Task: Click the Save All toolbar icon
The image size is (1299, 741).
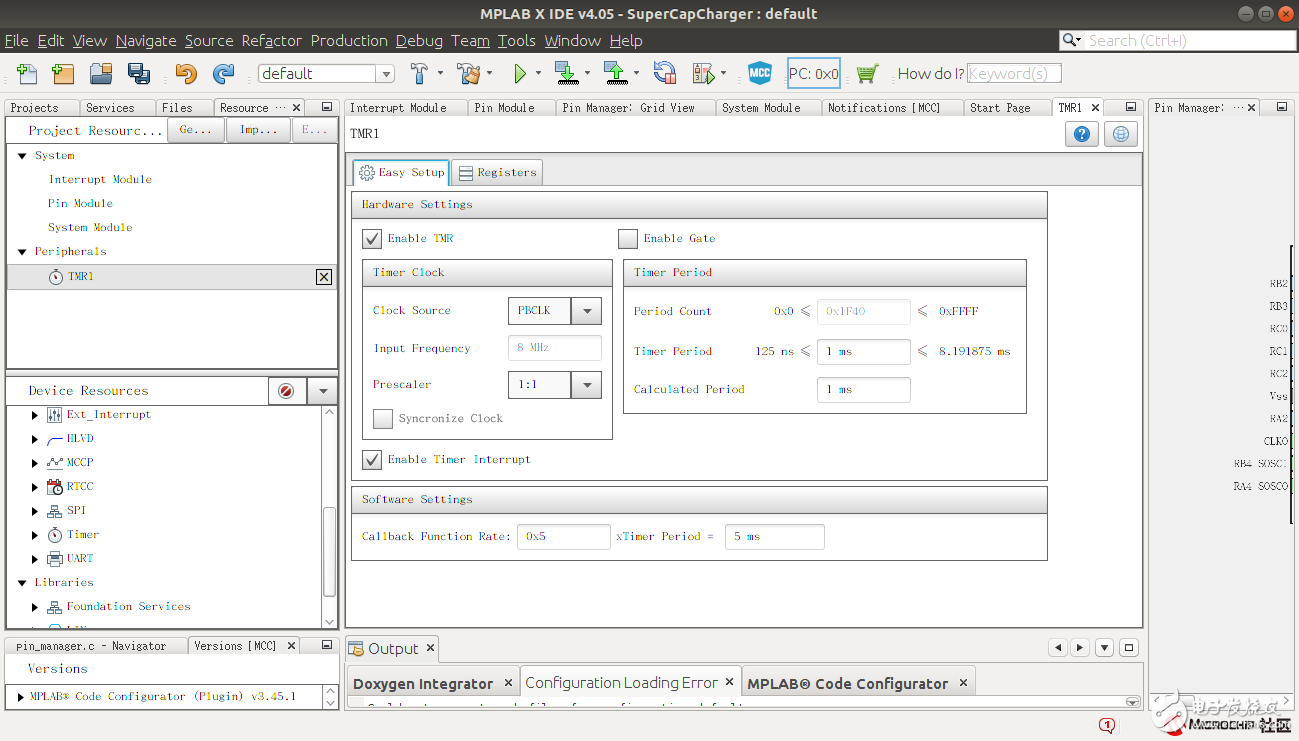Action: pos(138,73)
